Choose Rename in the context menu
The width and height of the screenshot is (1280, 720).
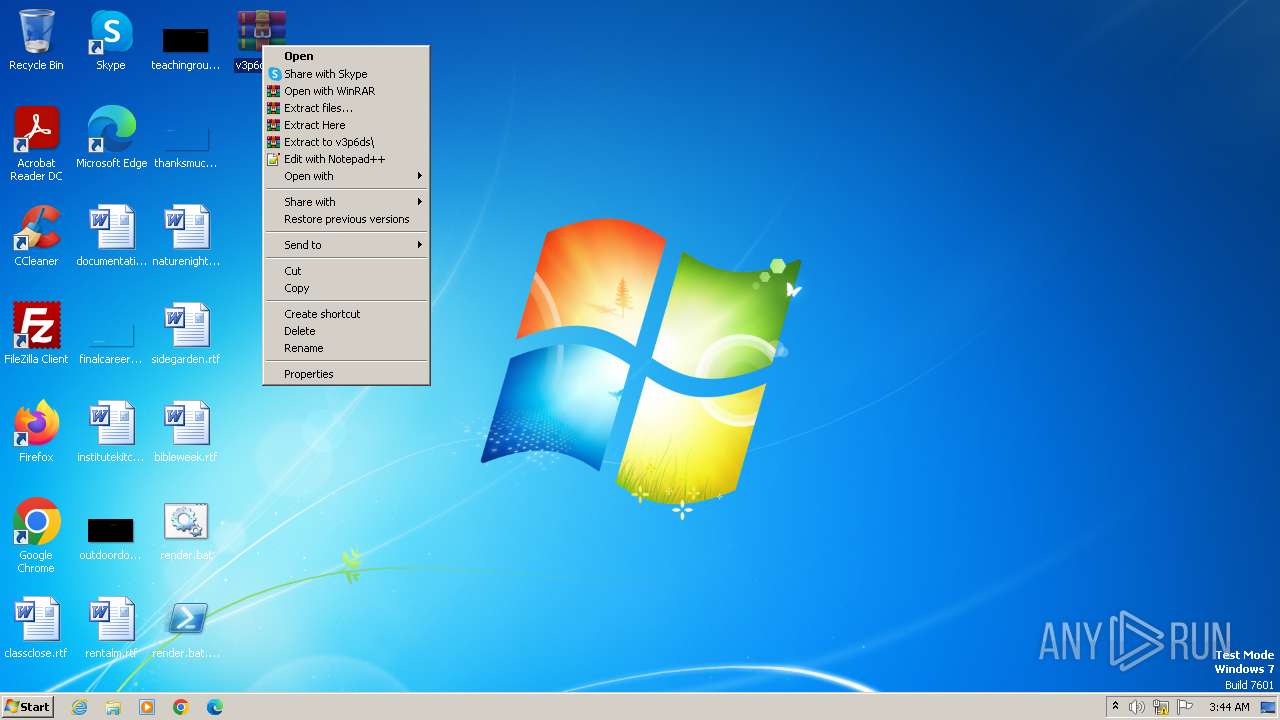pos(346,348)
